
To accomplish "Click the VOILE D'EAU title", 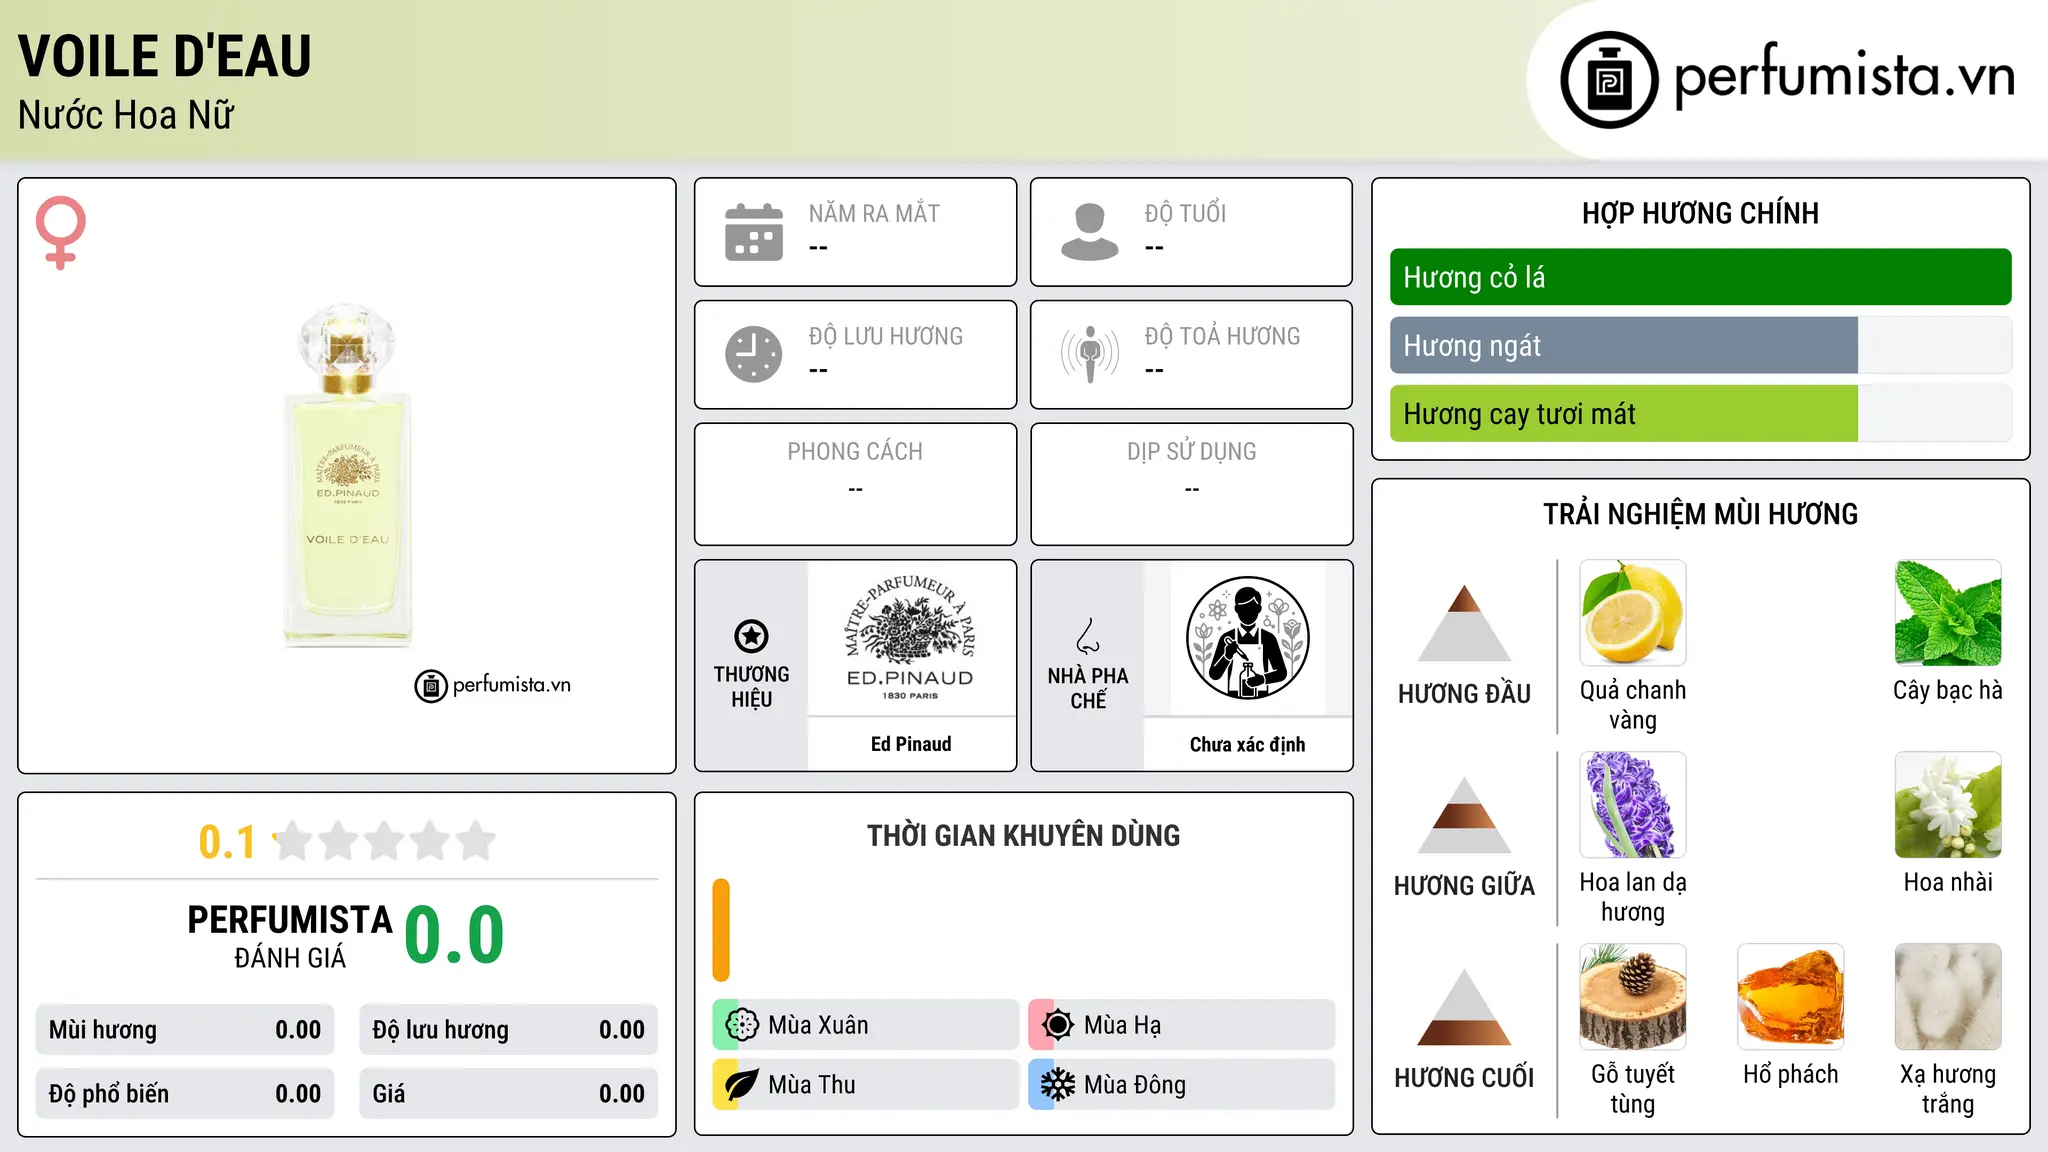I will click(165, 56).
